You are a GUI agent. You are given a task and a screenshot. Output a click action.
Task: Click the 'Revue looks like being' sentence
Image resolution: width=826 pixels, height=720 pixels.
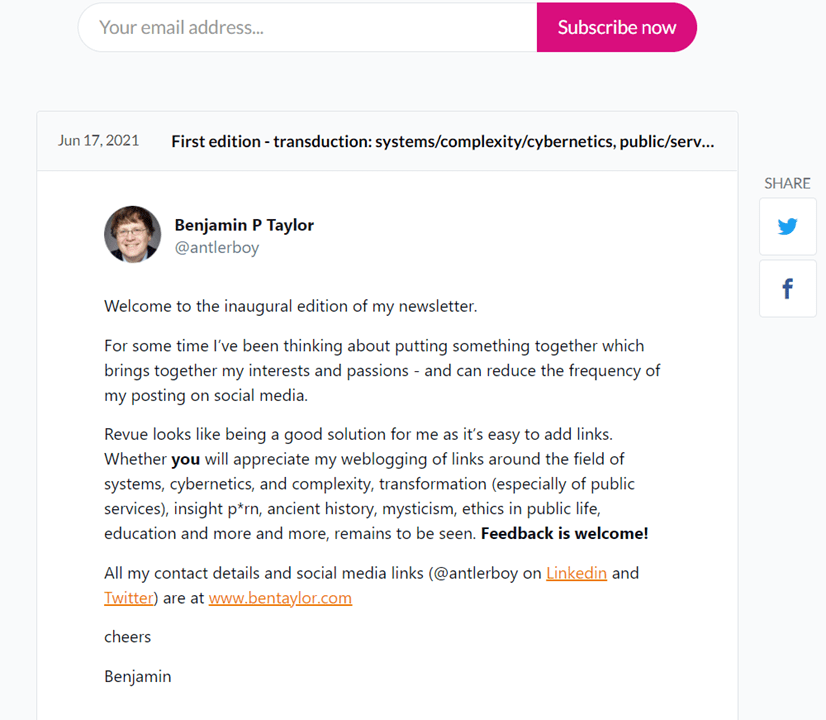(x=250, y=435)
